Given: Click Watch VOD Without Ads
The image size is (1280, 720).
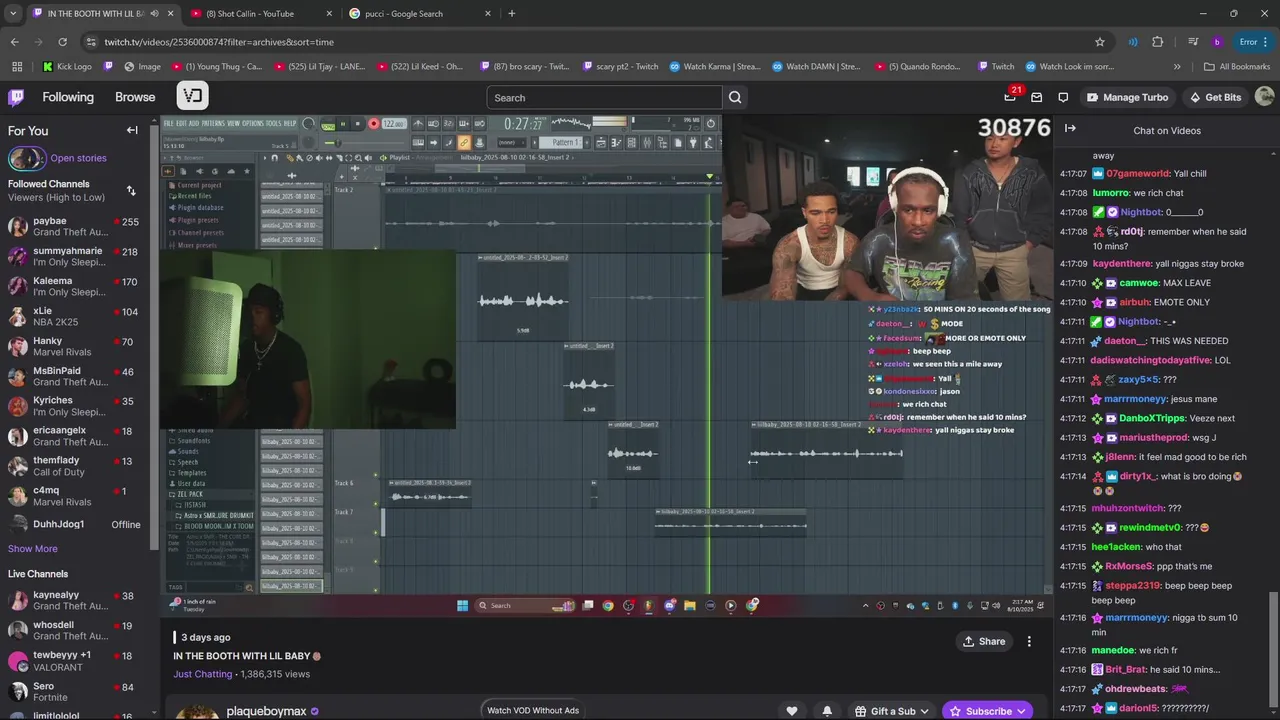Looking at the screenshot, I should point(533,710).
